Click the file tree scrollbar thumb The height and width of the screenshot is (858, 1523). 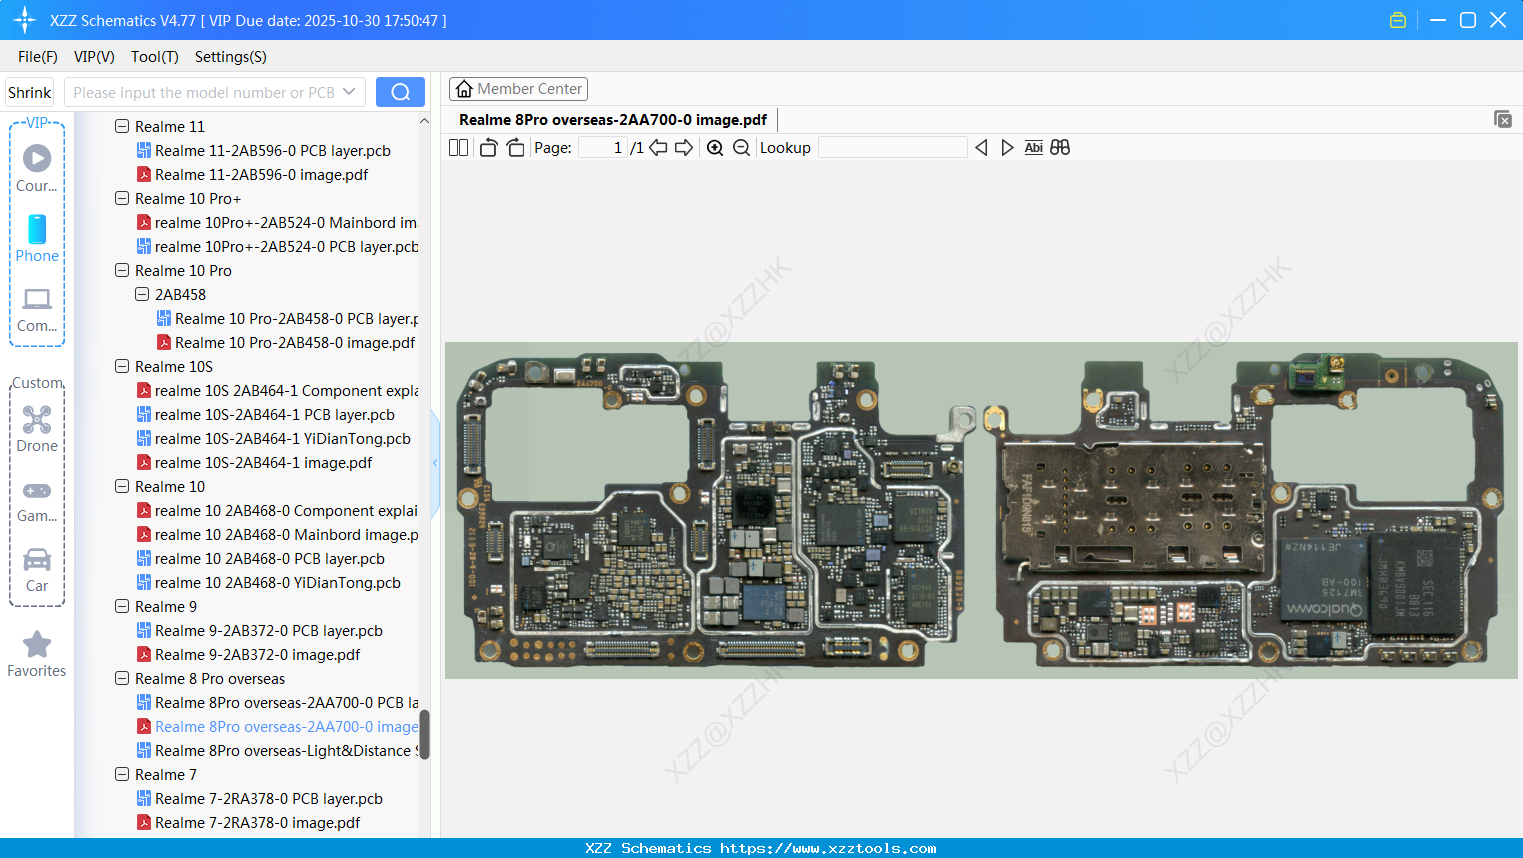tap(424, 735)
